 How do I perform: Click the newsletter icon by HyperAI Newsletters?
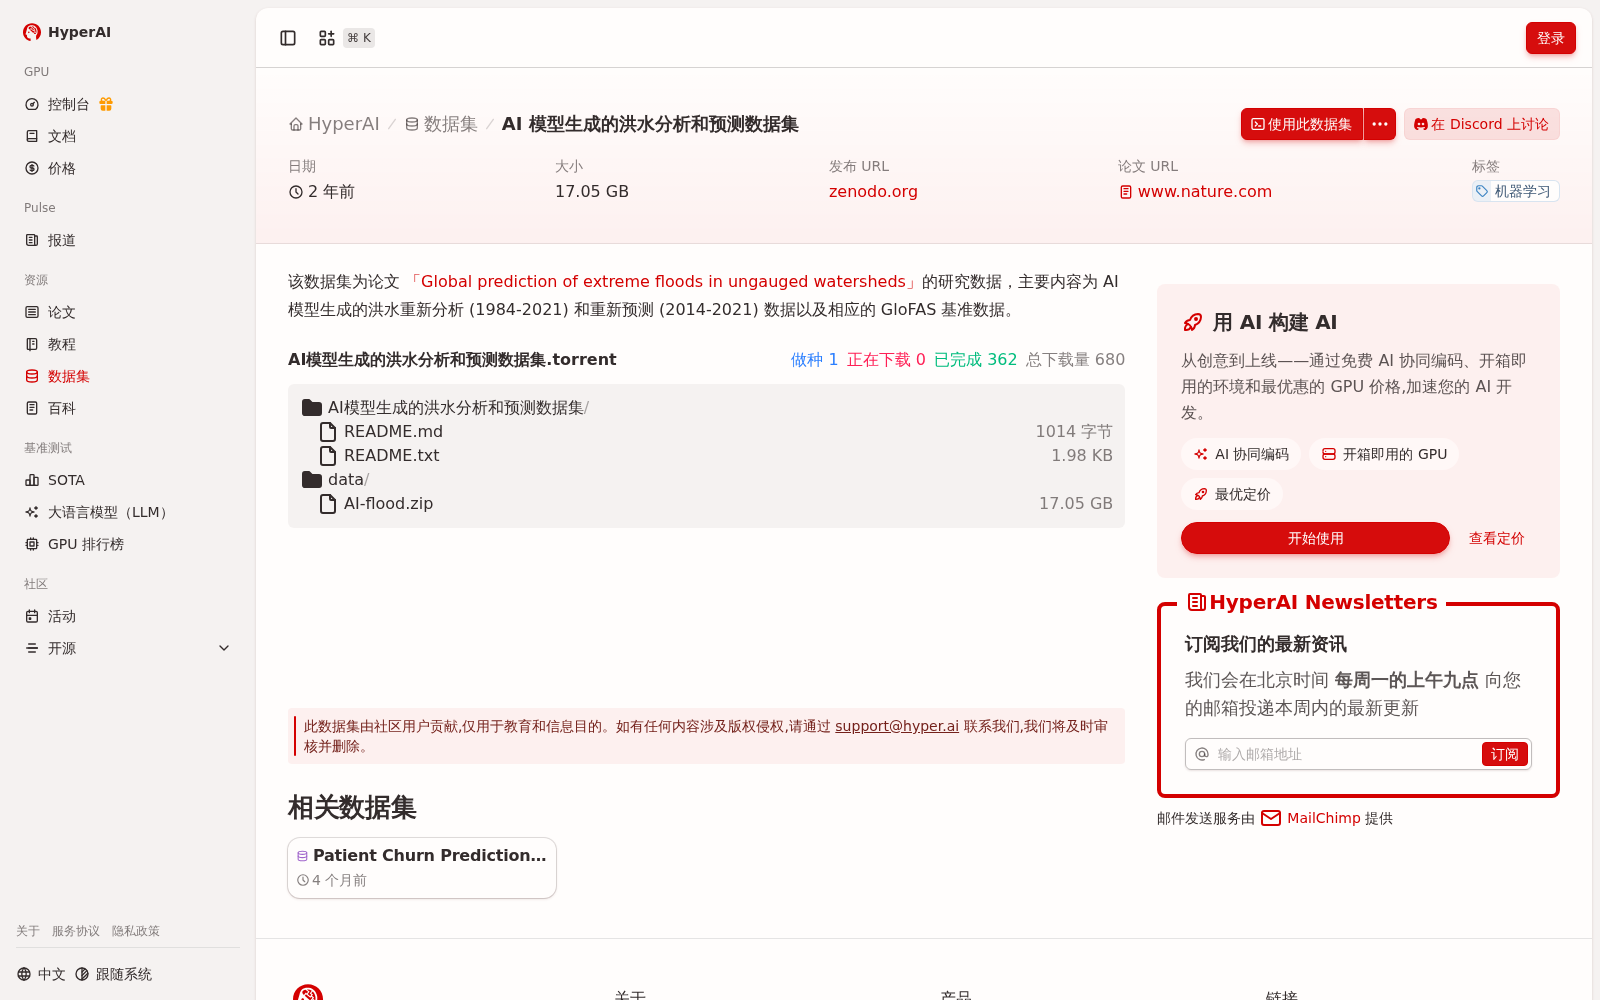pos(1196,602)
